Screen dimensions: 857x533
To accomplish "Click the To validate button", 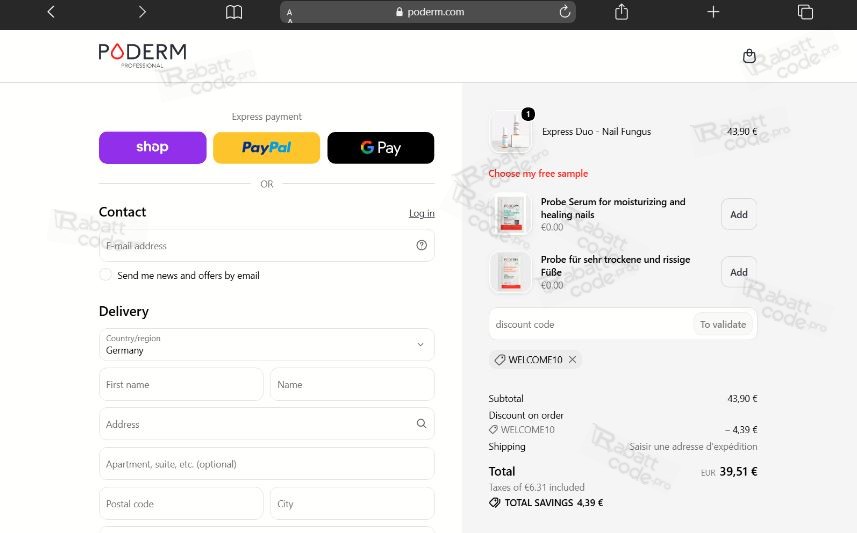I will (x=723, y=324).
